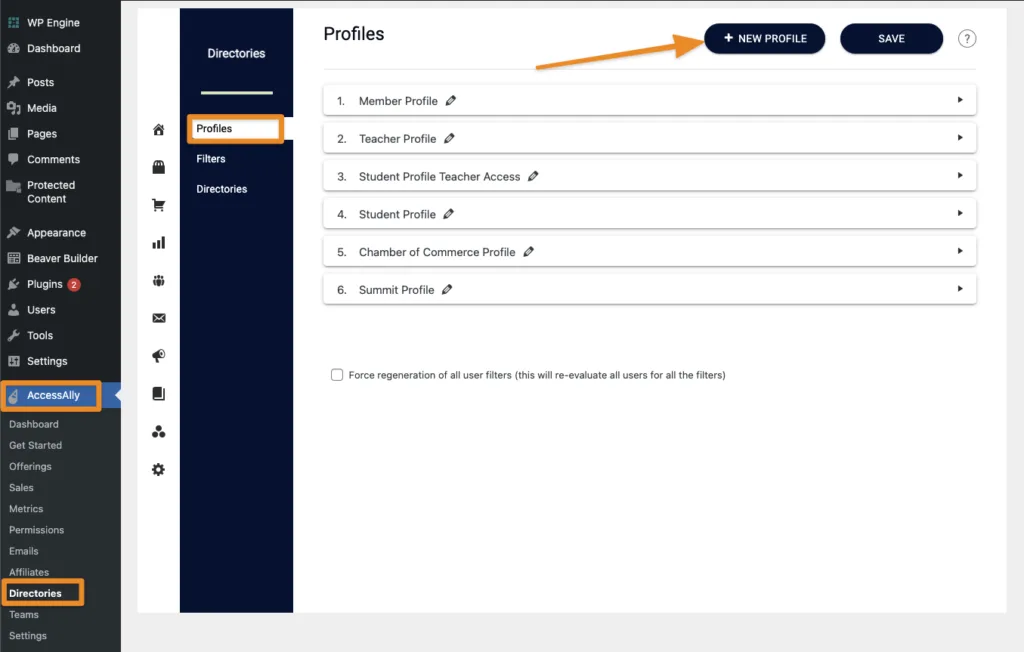
Task: Enable force regeneration of all user filters
Action: tap(337, 375)
